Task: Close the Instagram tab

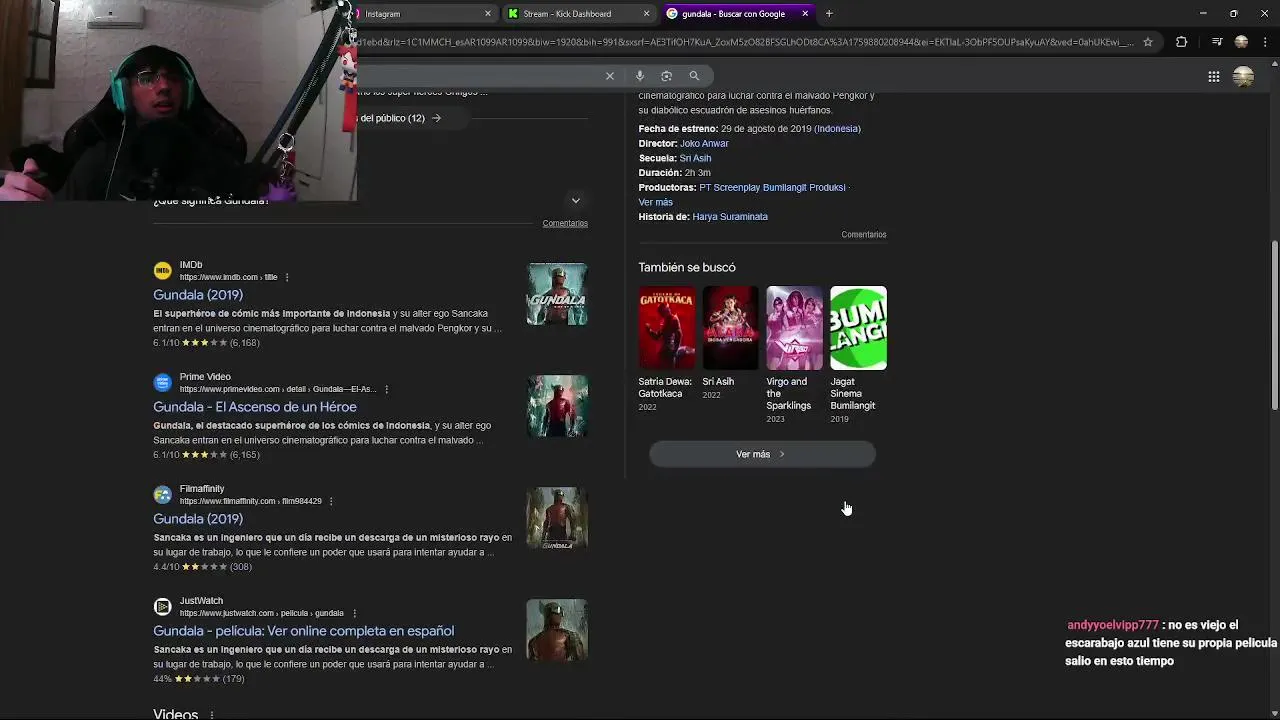Action: click(488, 14)
